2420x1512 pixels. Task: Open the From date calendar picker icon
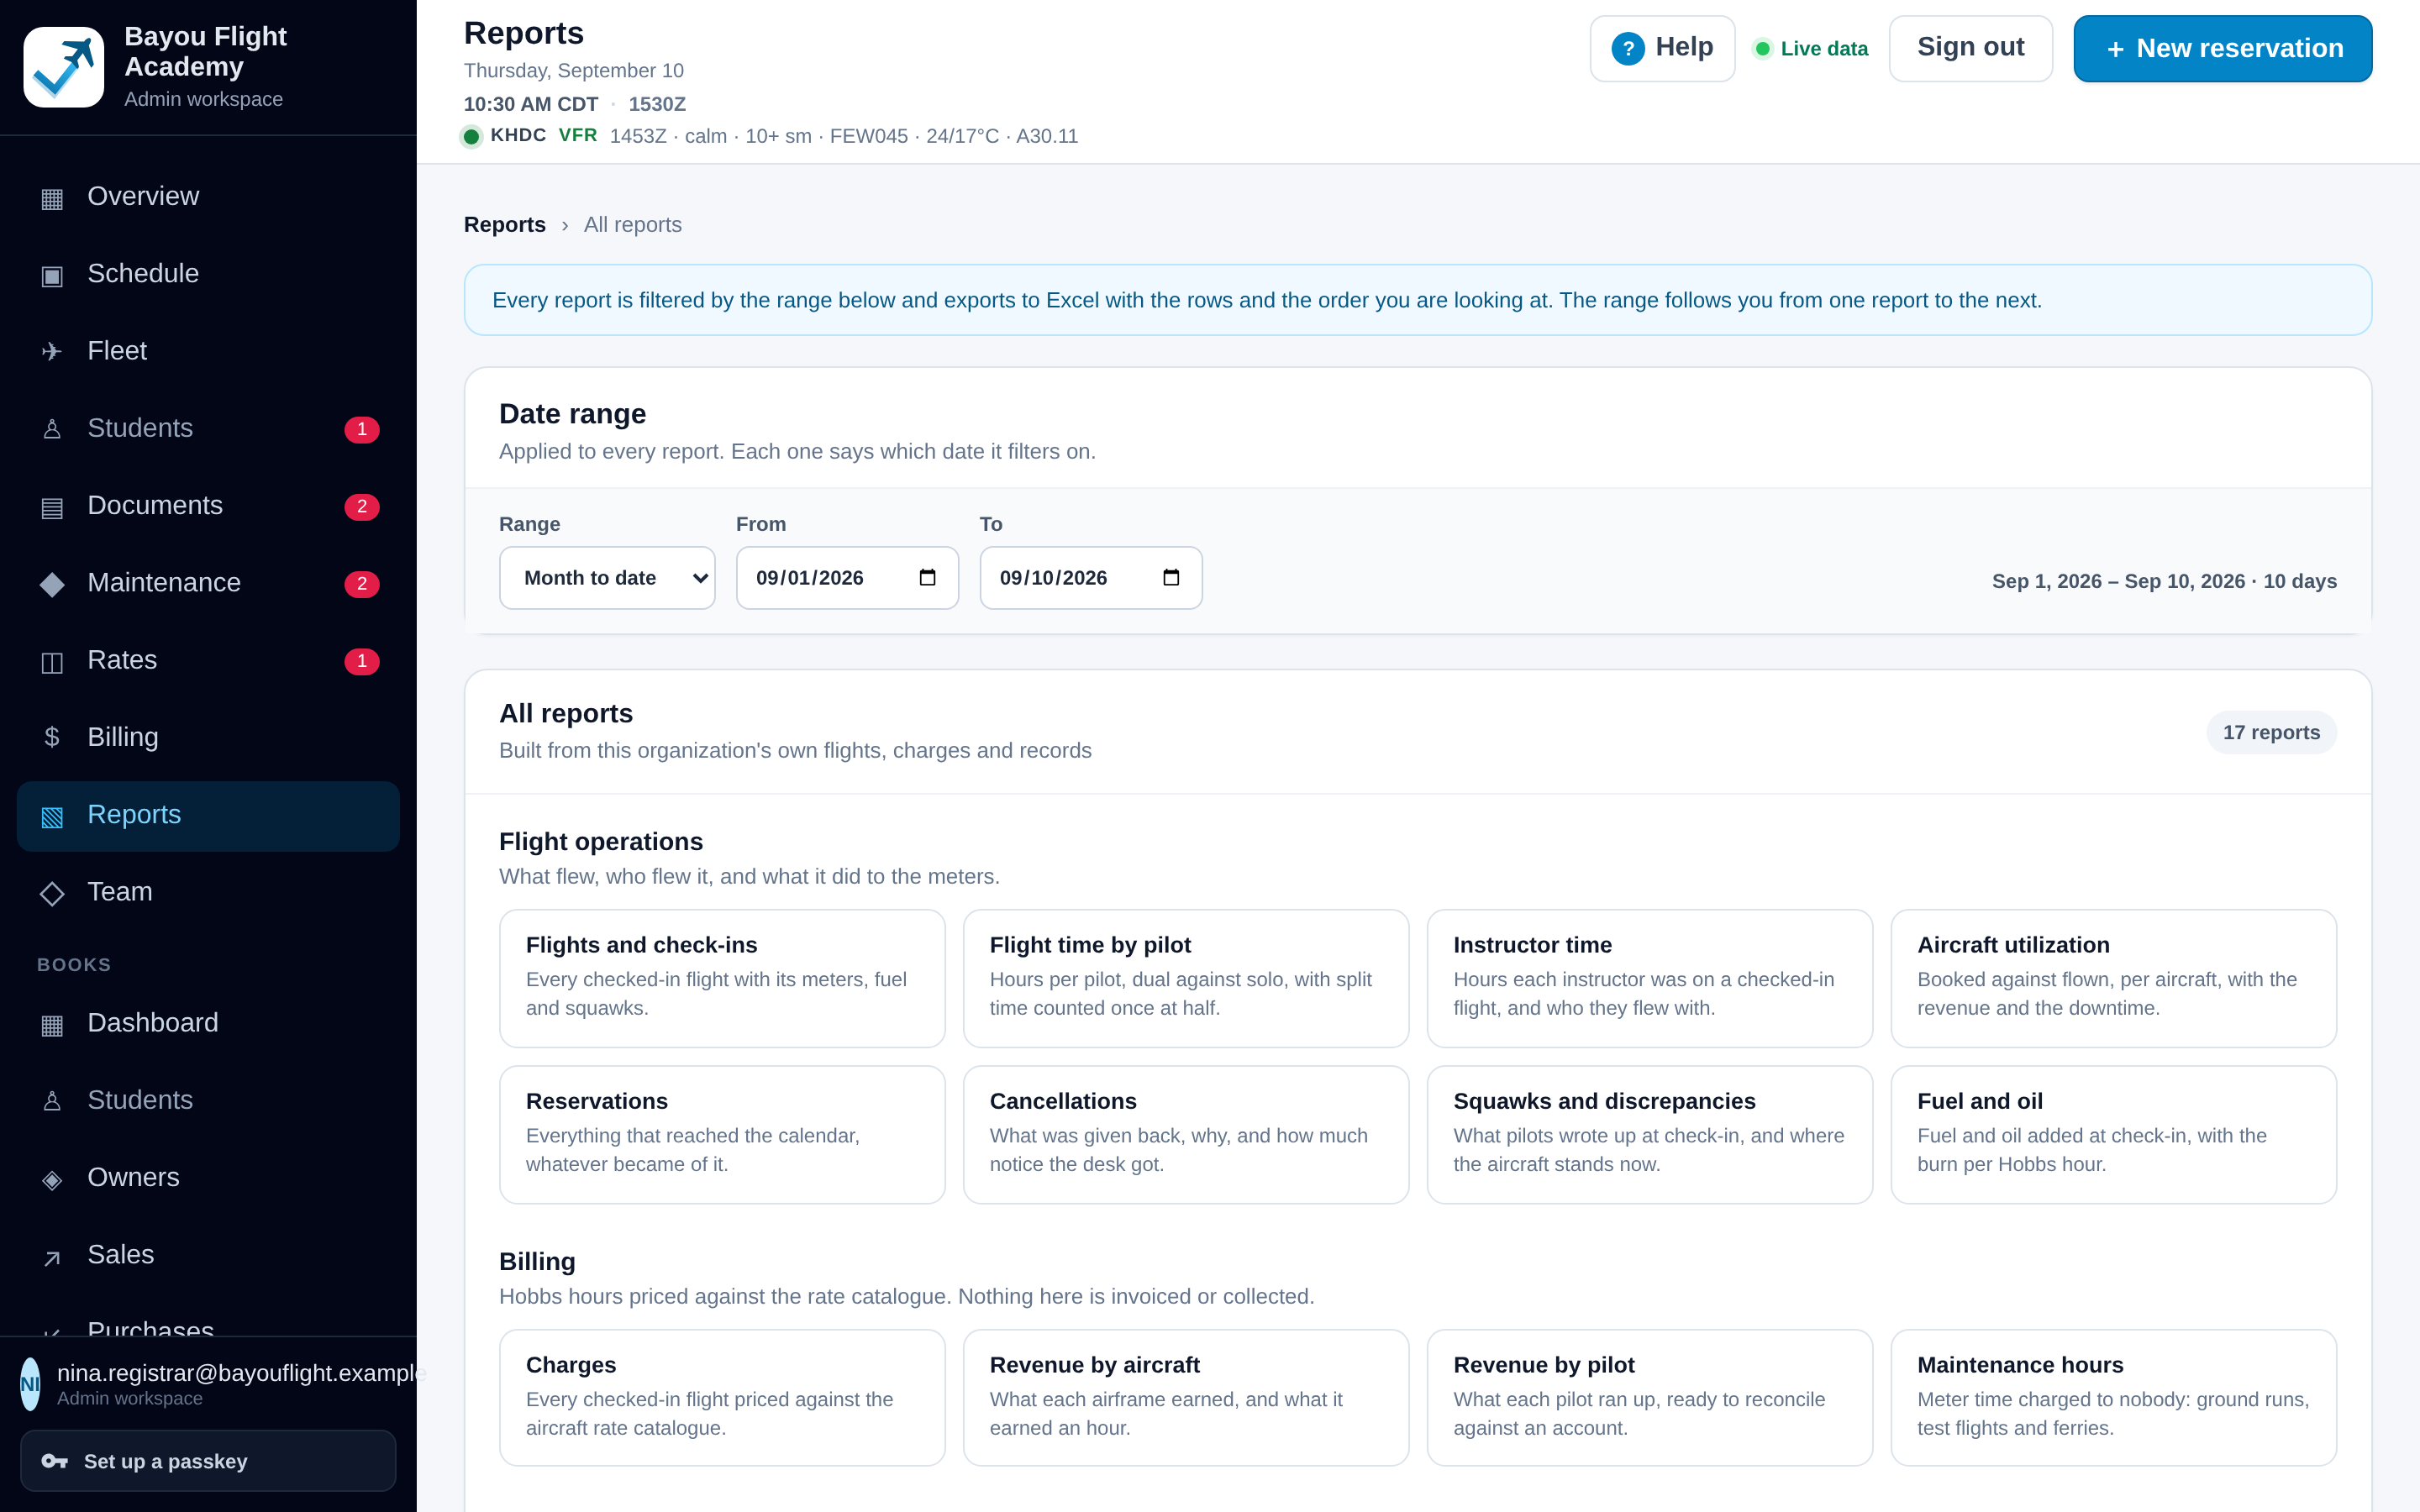point(927,578)
